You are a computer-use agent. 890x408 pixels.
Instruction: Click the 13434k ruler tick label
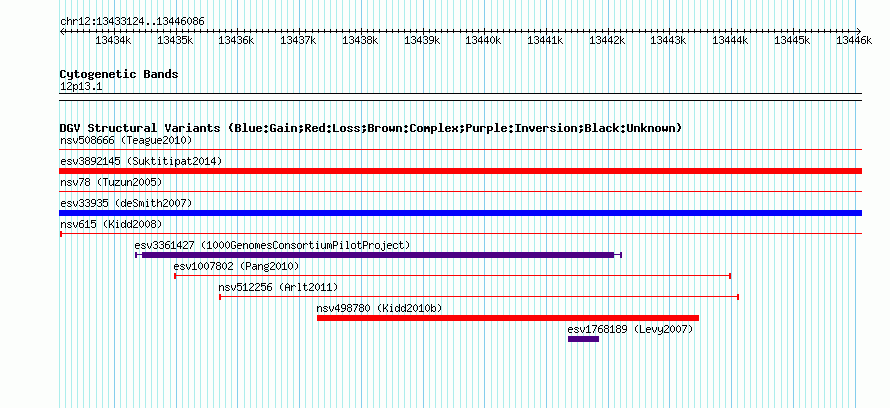(x=114, y=40)
